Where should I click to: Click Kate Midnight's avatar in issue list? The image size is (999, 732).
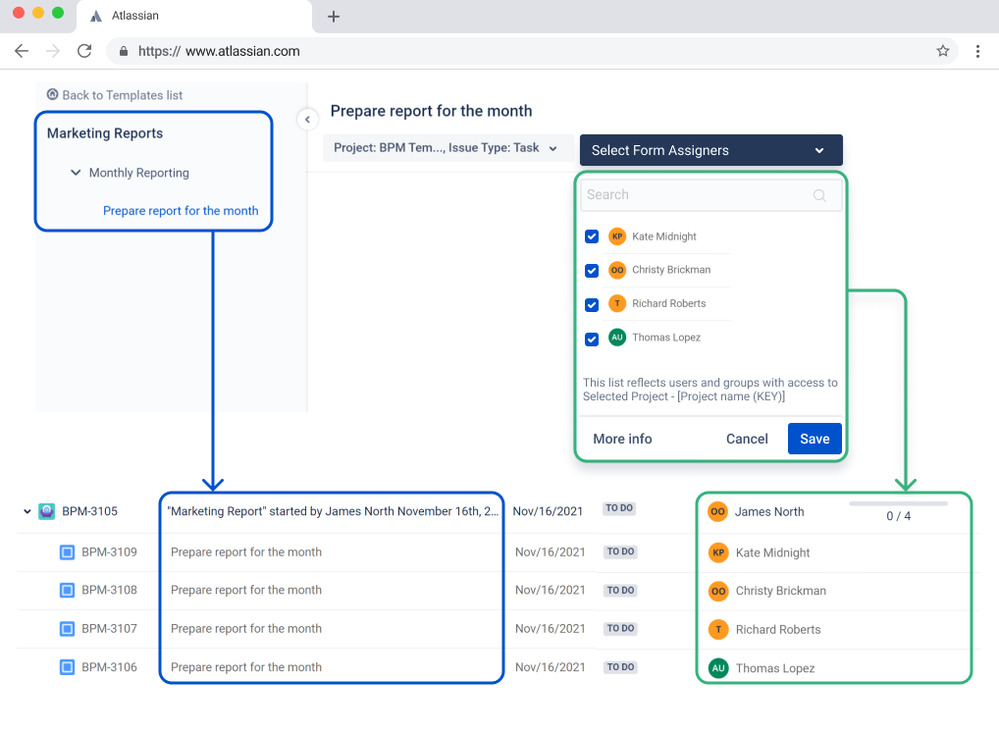coord(718,552)
